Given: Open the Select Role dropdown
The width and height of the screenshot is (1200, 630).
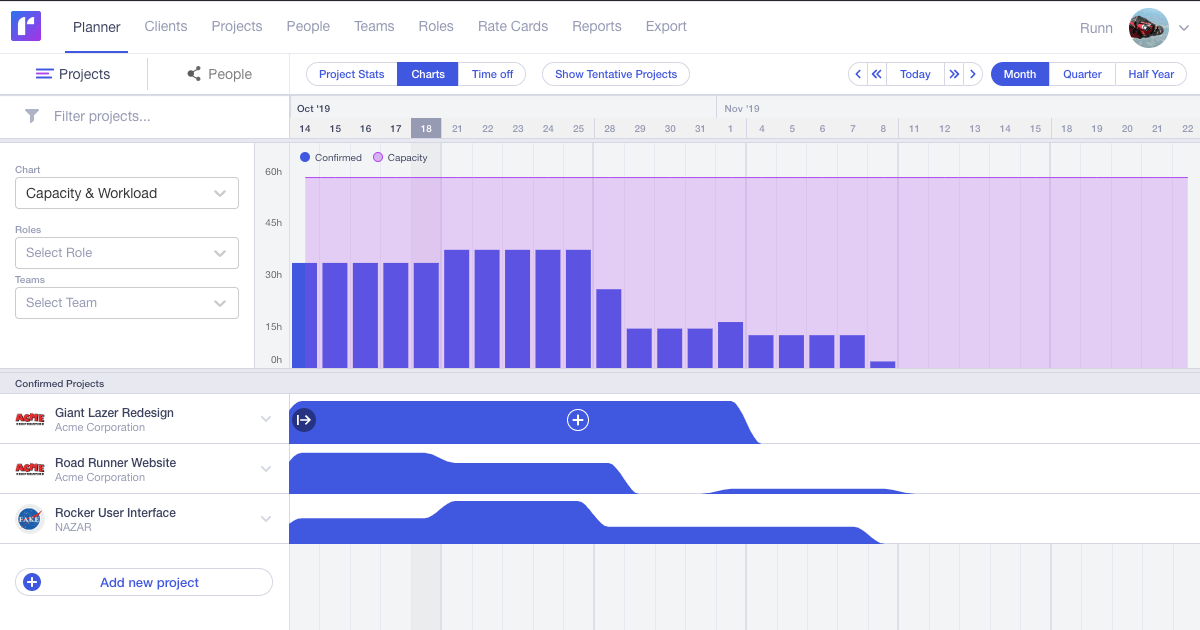Looking at the screenshot, I should pyautogui.click(x=126, y=253).
